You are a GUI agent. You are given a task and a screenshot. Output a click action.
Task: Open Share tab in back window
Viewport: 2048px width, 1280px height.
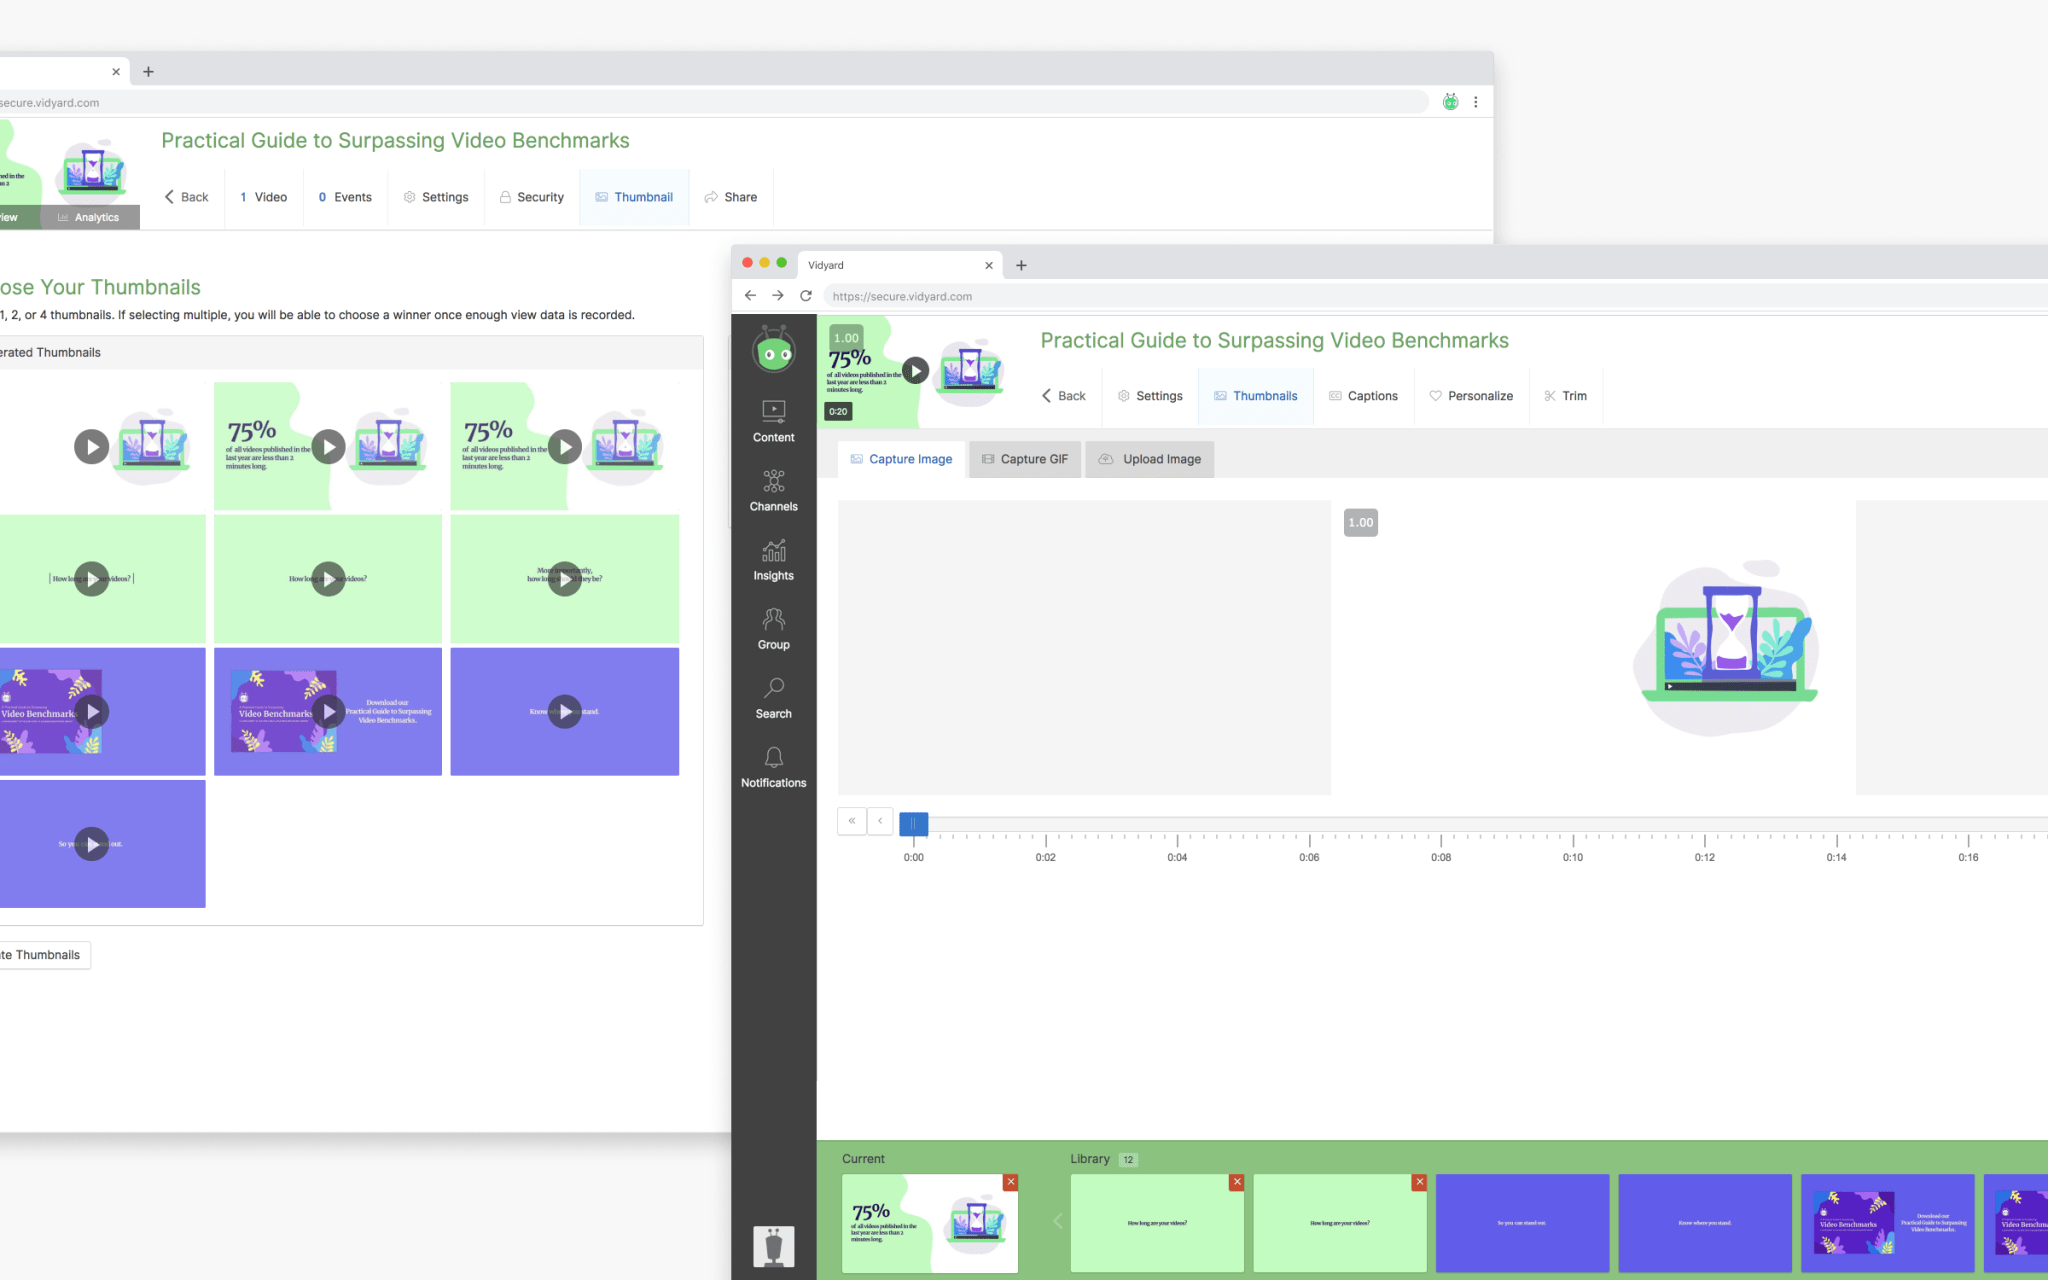pos(731,197)
